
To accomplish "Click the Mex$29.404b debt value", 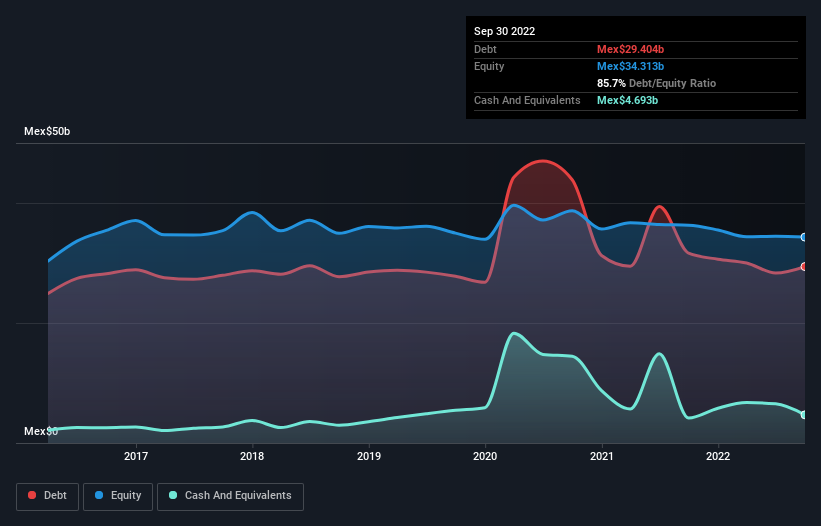I will pos(630,49).
